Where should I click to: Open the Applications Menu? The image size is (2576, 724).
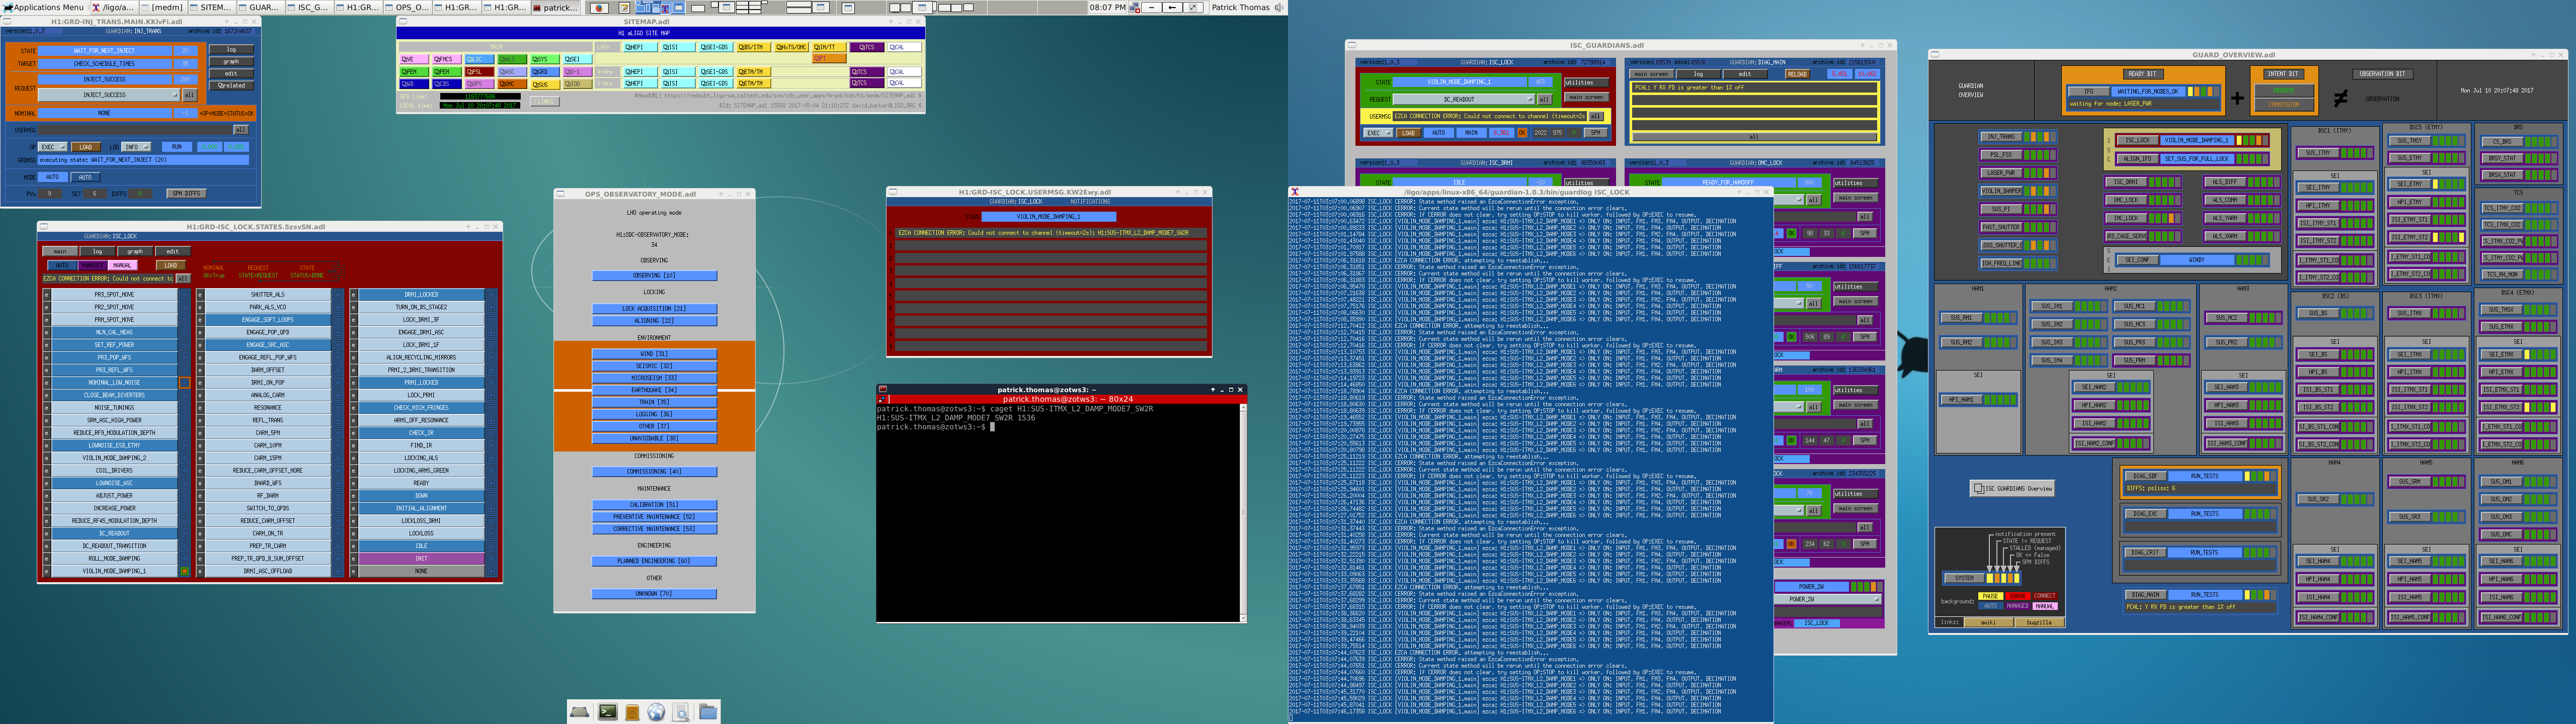coord(43,7)
